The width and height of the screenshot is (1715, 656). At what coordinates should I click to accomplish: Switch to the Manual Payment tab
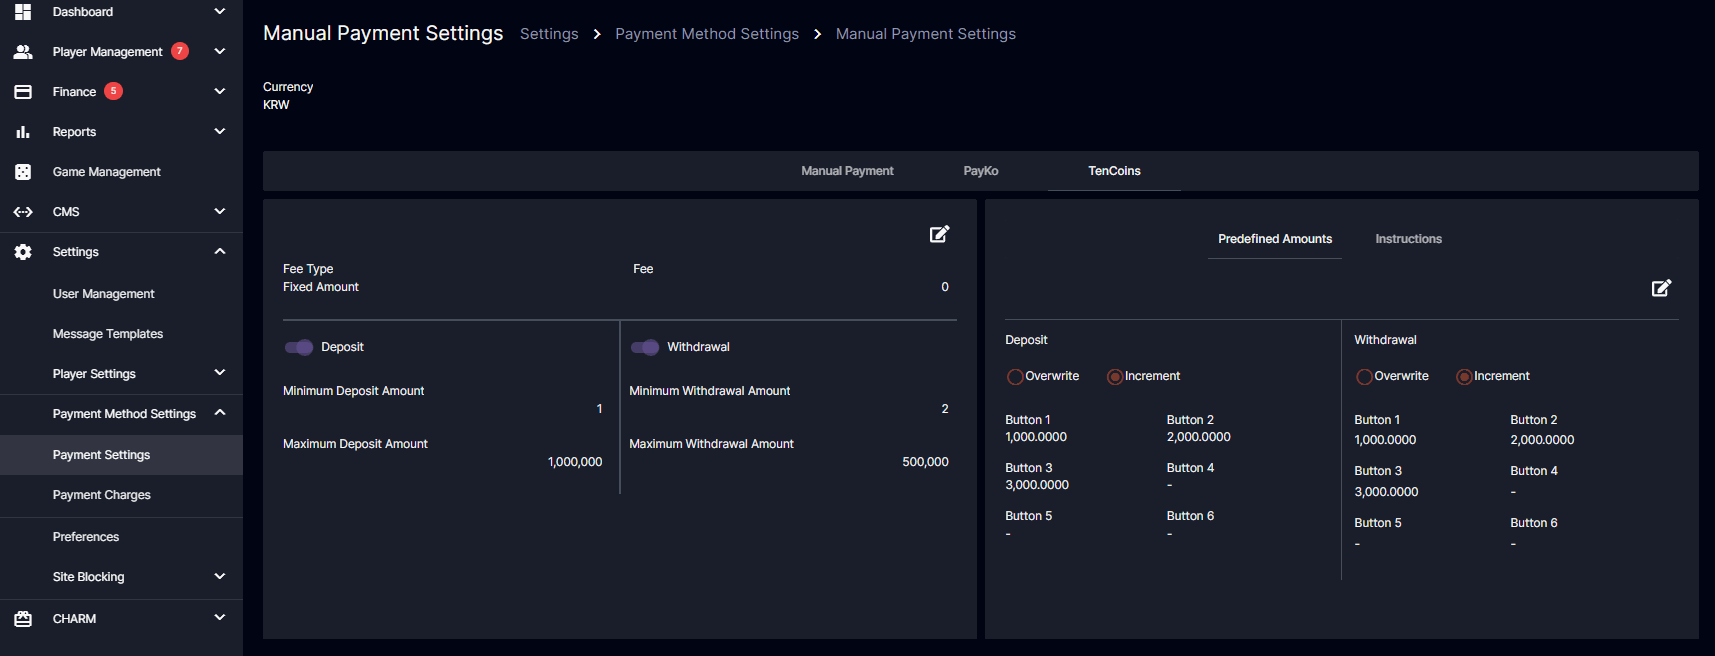pyautogui.click(x=847, y=171)
